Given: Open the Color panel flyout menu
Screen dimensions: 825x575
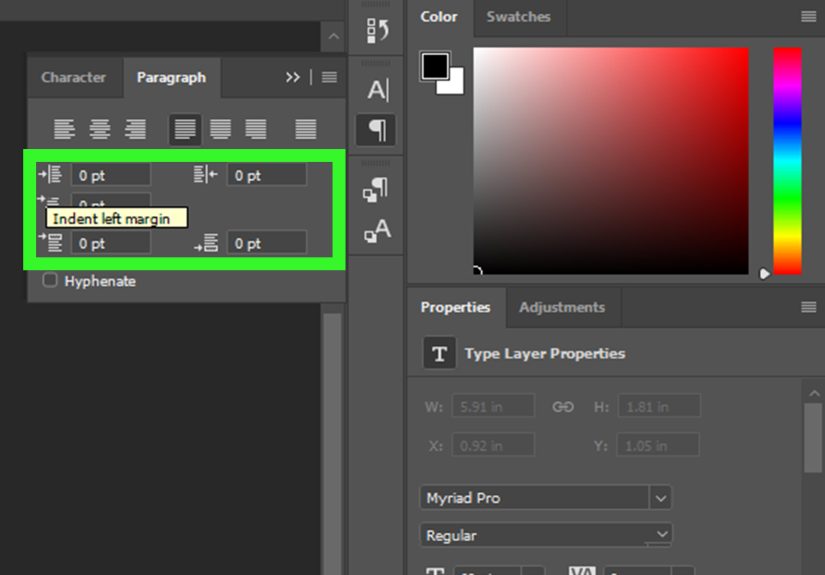Looking at the screenshot, I should tap(809, 17).
